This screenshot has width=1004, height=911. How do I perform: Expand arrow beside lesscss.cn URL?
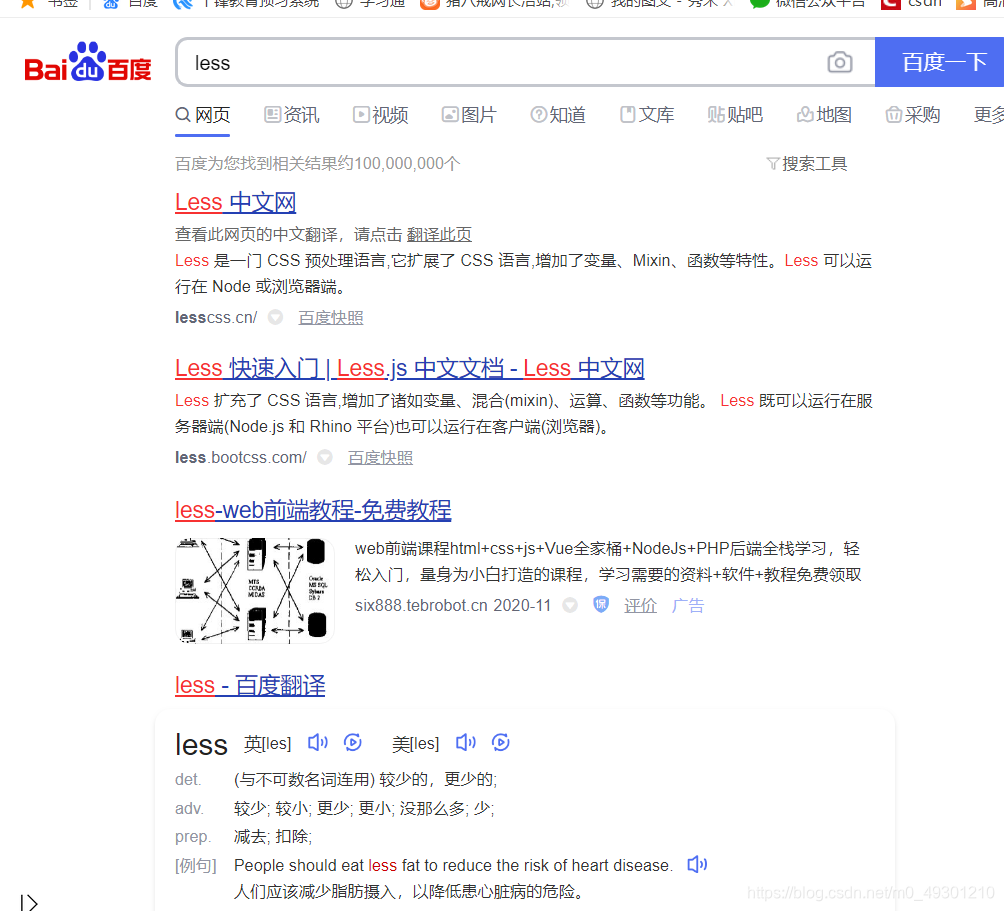tap(275, 317)
